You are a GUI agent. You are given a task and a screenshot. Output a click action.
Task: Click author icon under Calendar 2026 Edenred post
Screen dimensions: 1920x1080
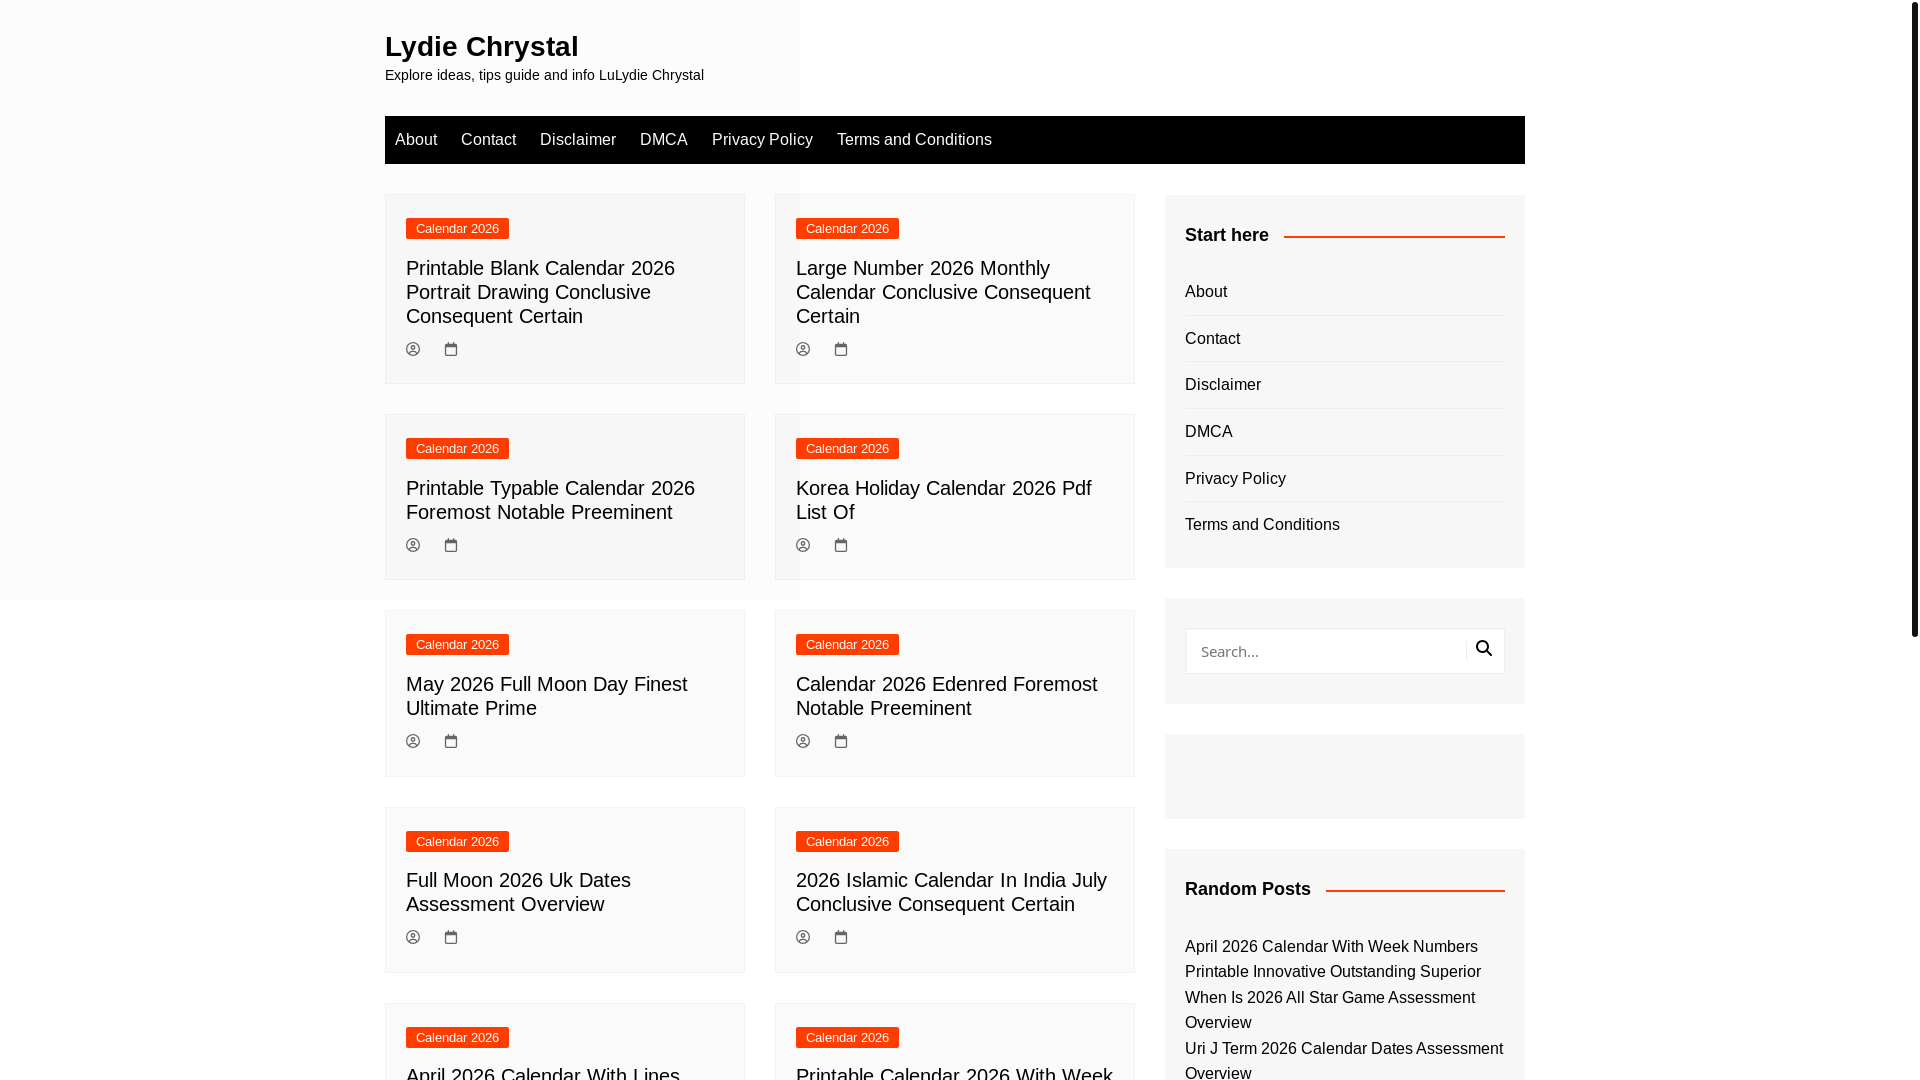click(803, 741)
